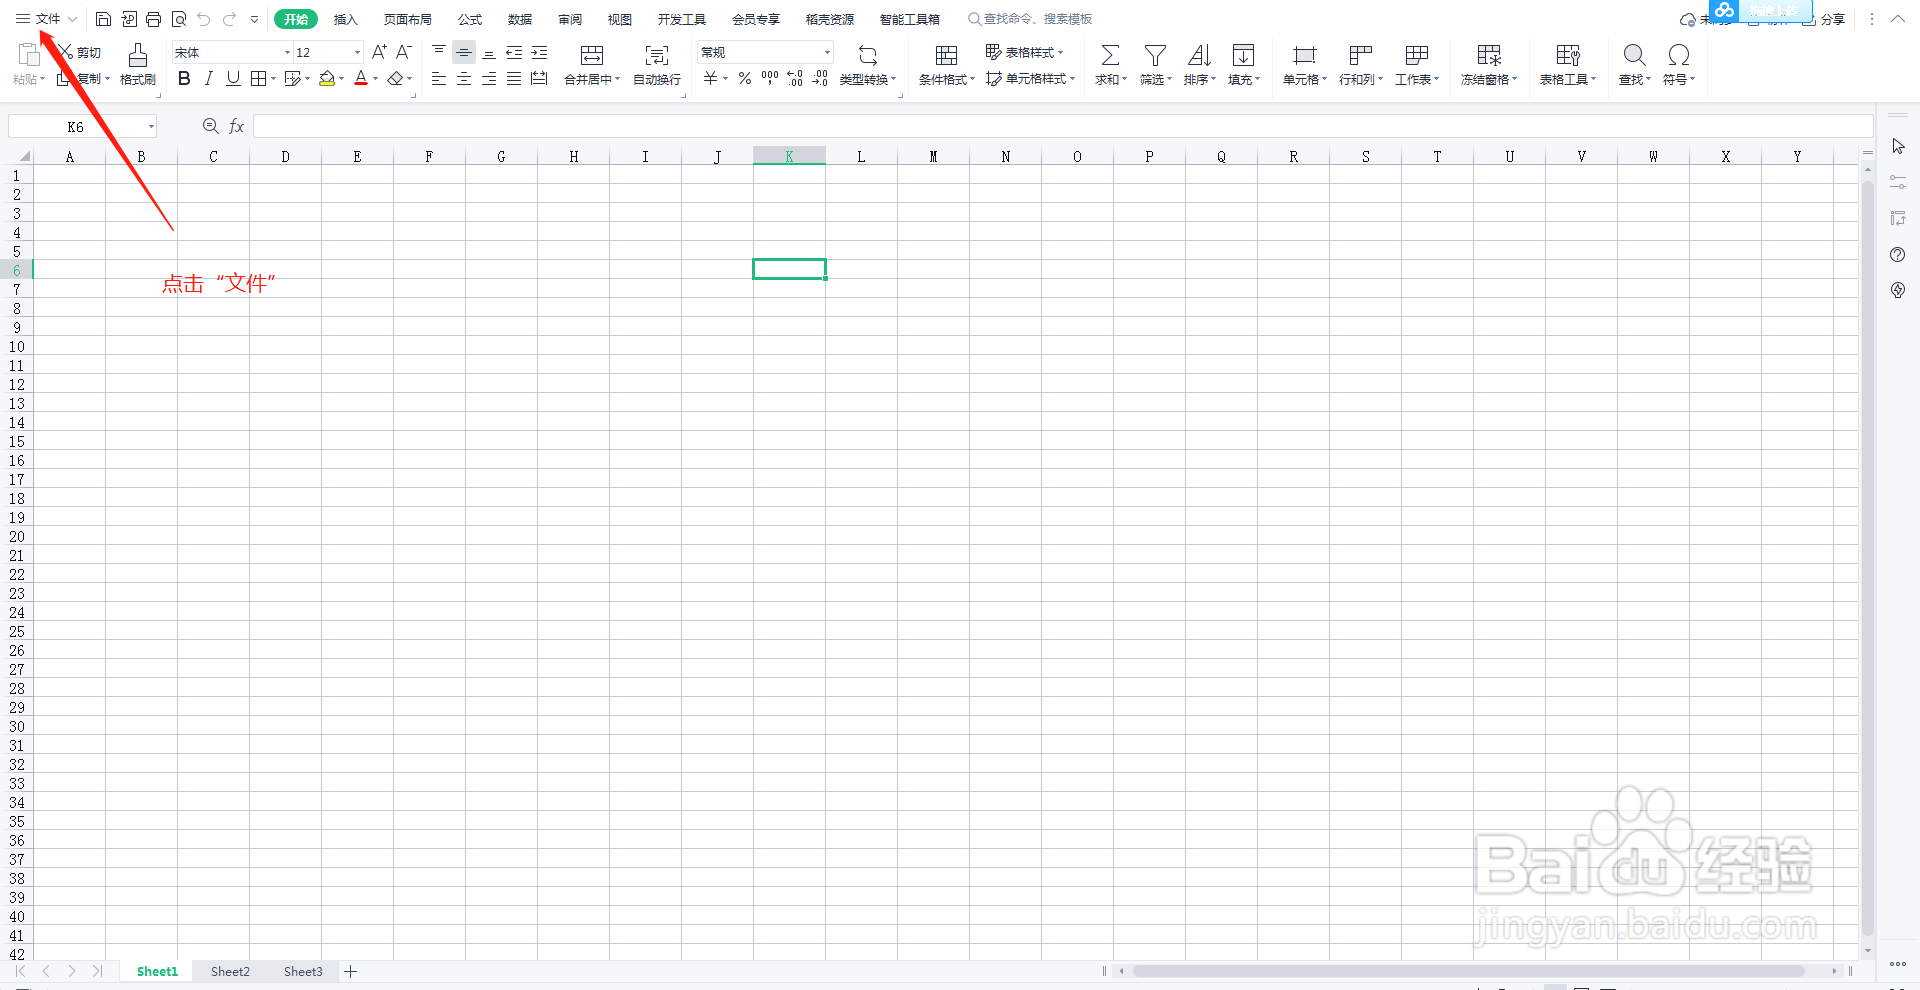Switch to 数据 (Data) tab

520,19
